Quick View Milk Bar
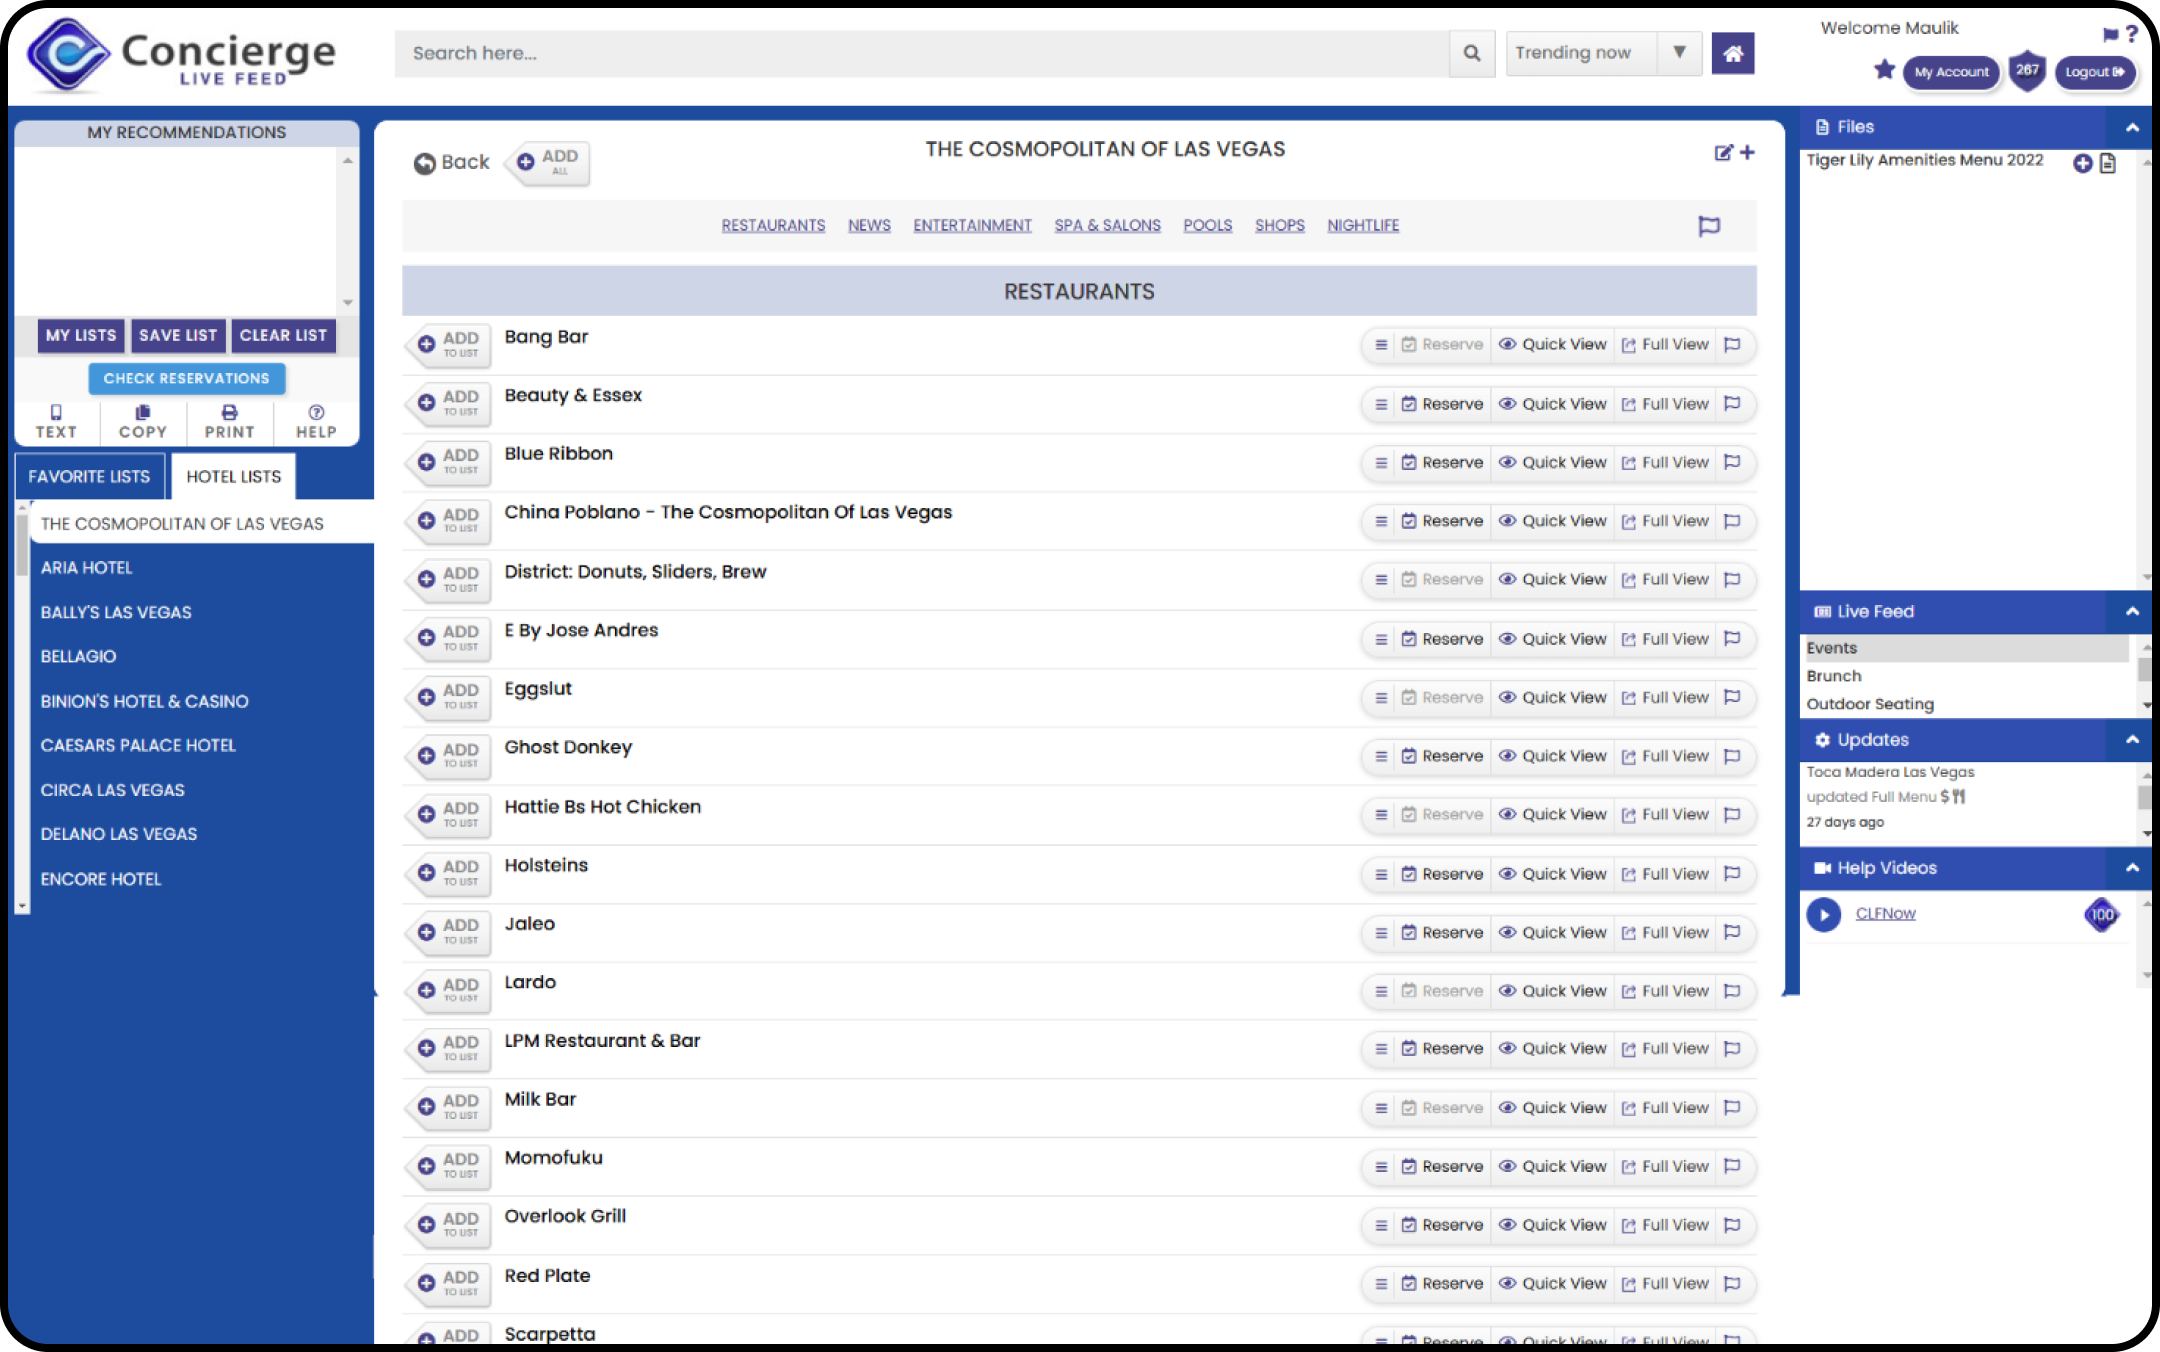Viewport: 2160px width, 1352px height. tap(1552, 1108)
